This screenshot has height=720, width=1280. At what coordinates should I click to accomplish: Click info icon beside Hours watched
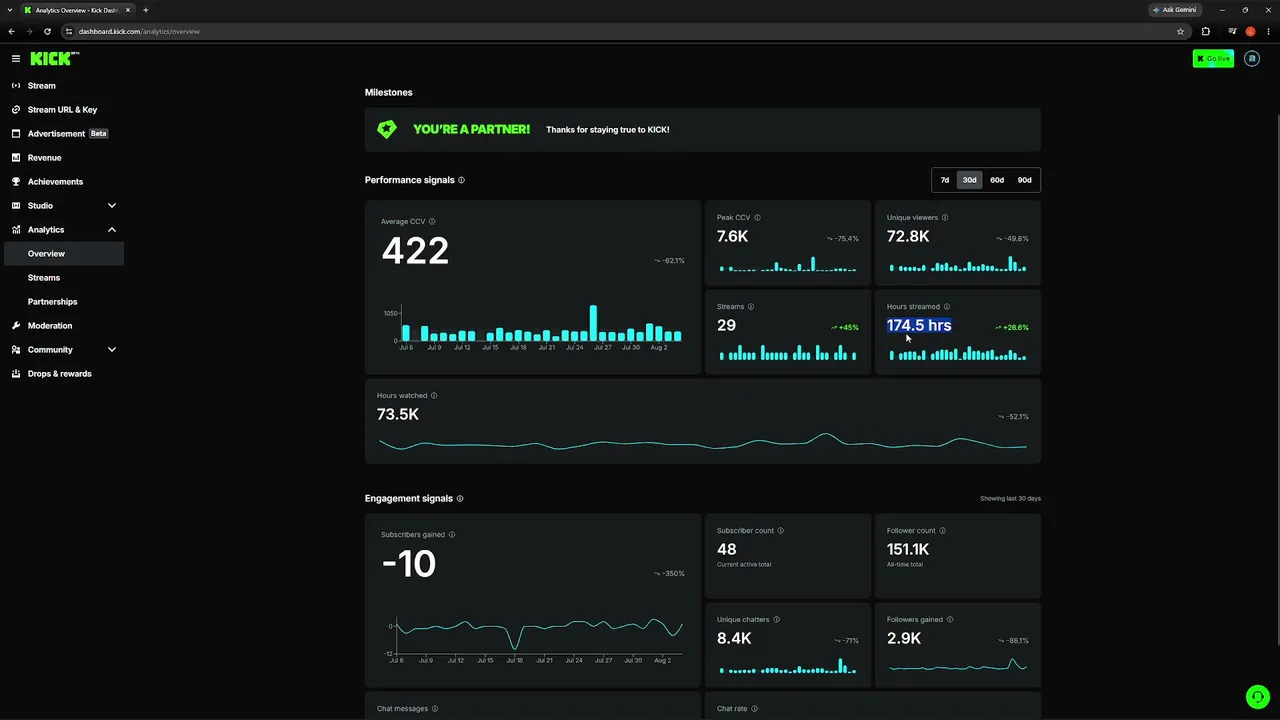click(433, 396)
